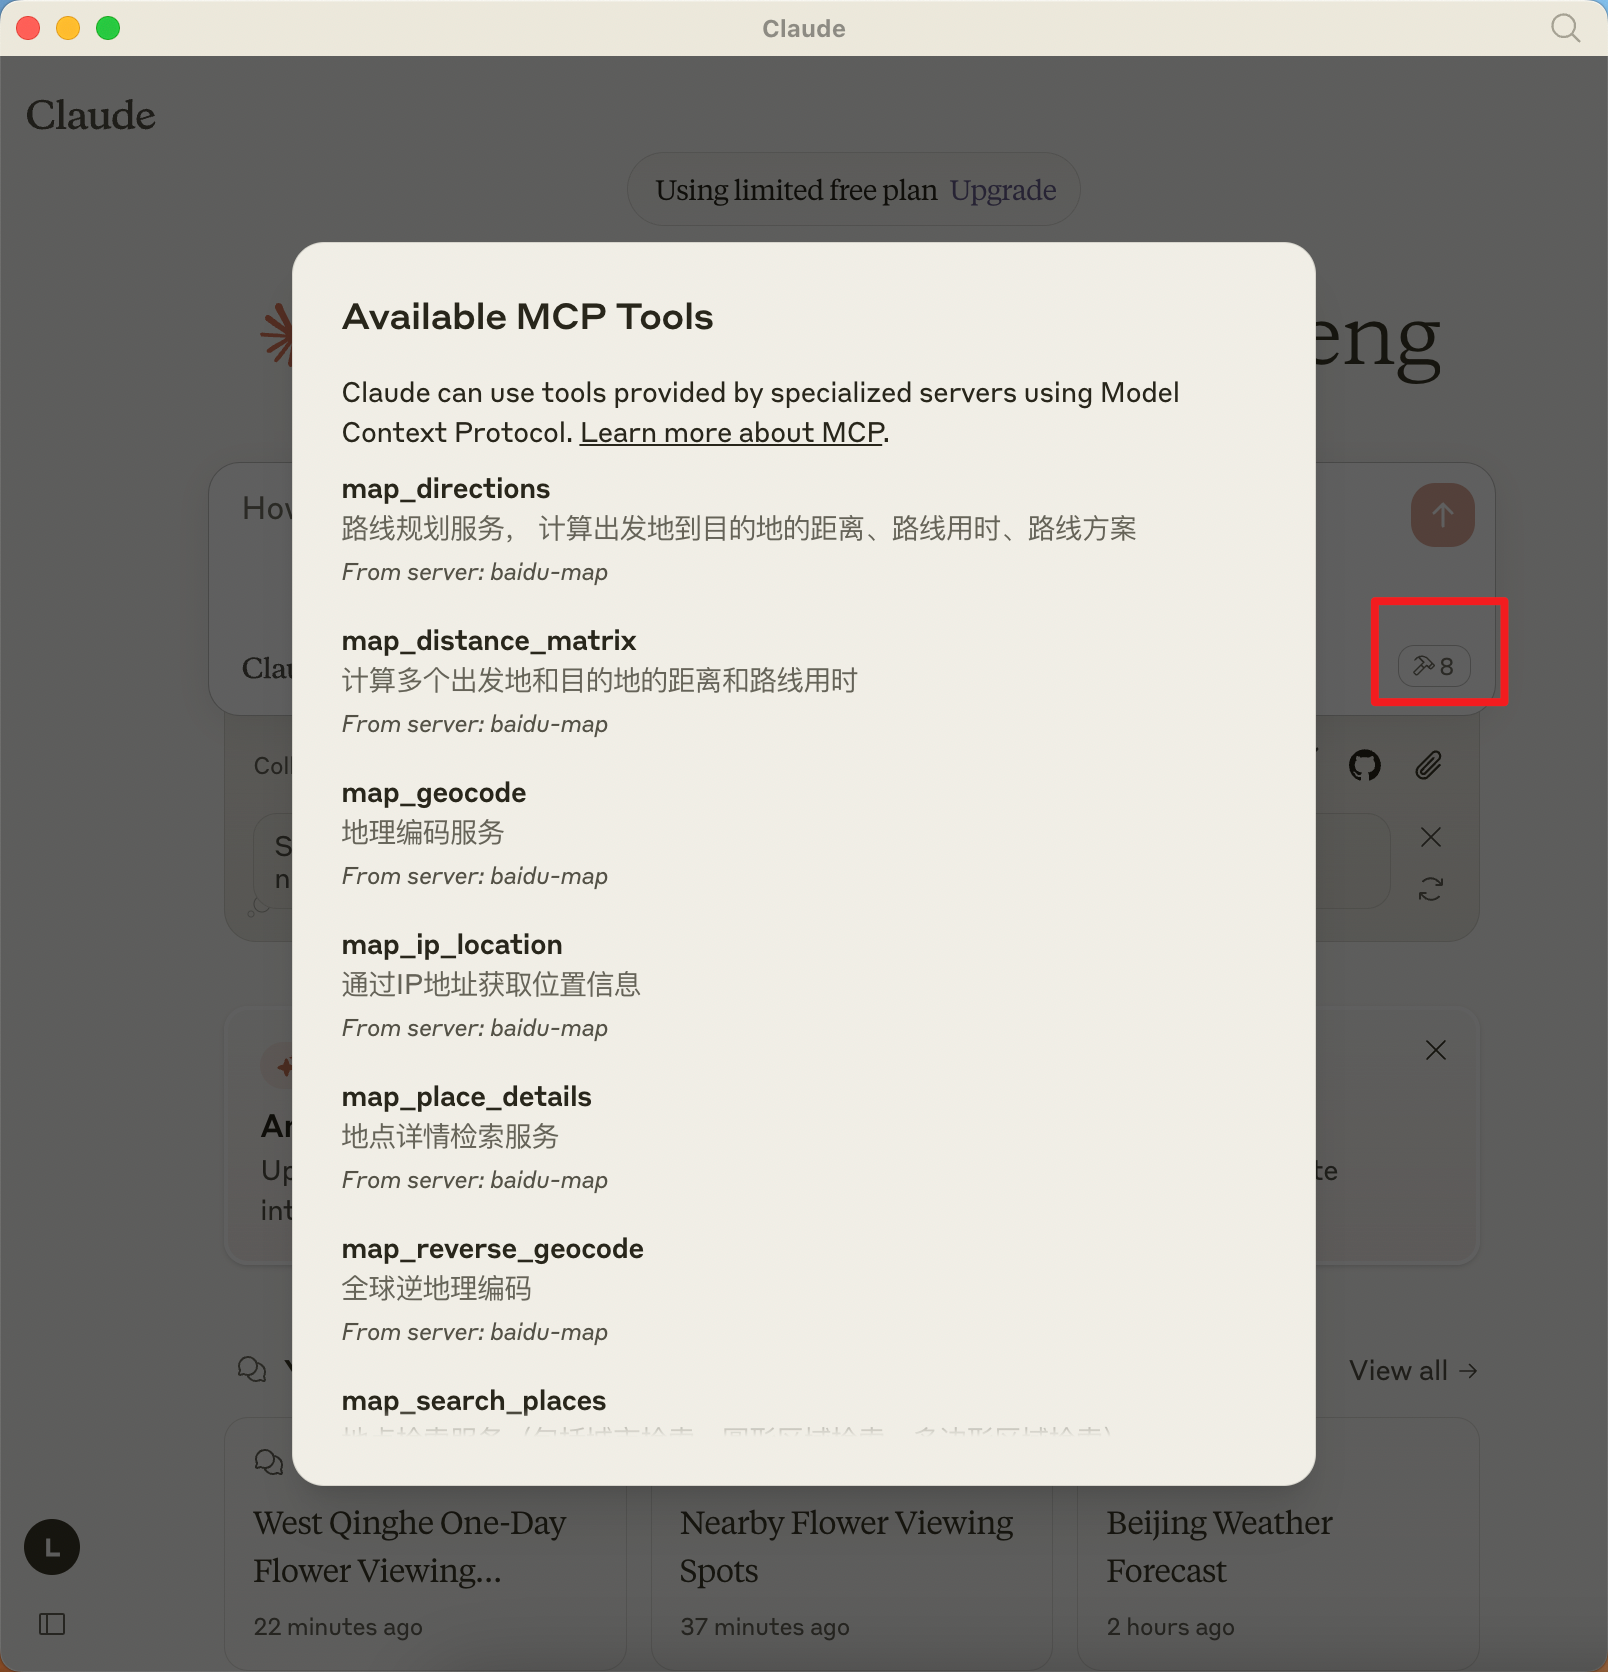1608x1672 pixels.
Task: Click 'Using limited free plan' text
Action: pyautogui.click(x=796, y=190)
